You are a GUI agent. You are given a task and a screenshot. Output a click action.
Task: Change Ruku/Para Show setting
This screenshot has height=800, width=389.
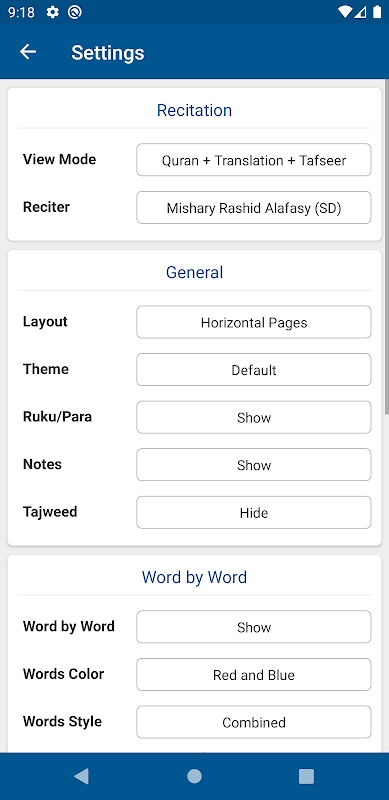pos(254,417)
